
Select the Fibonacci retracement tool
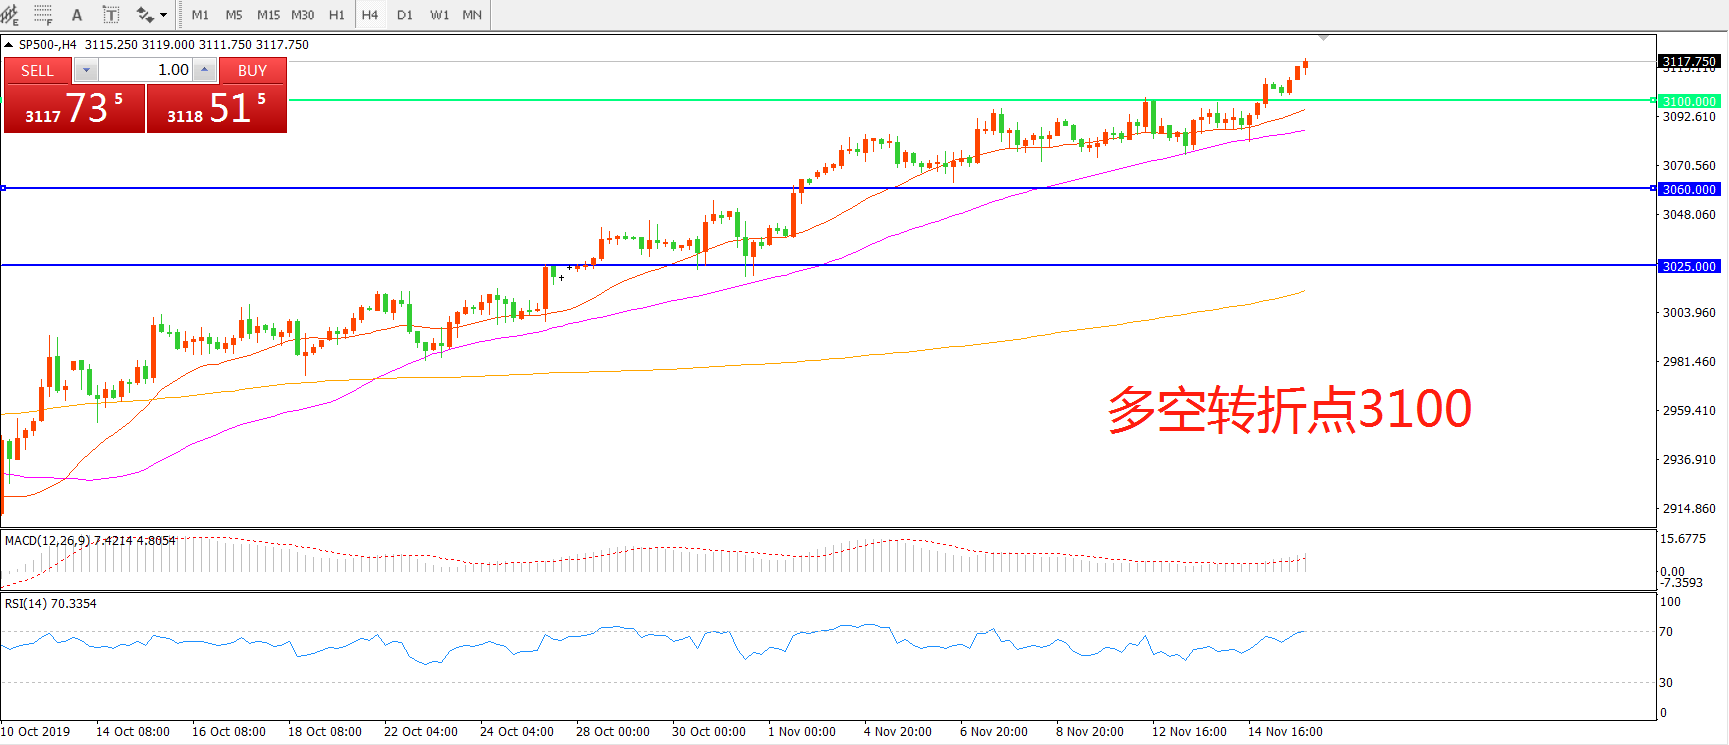click(43, 15)
